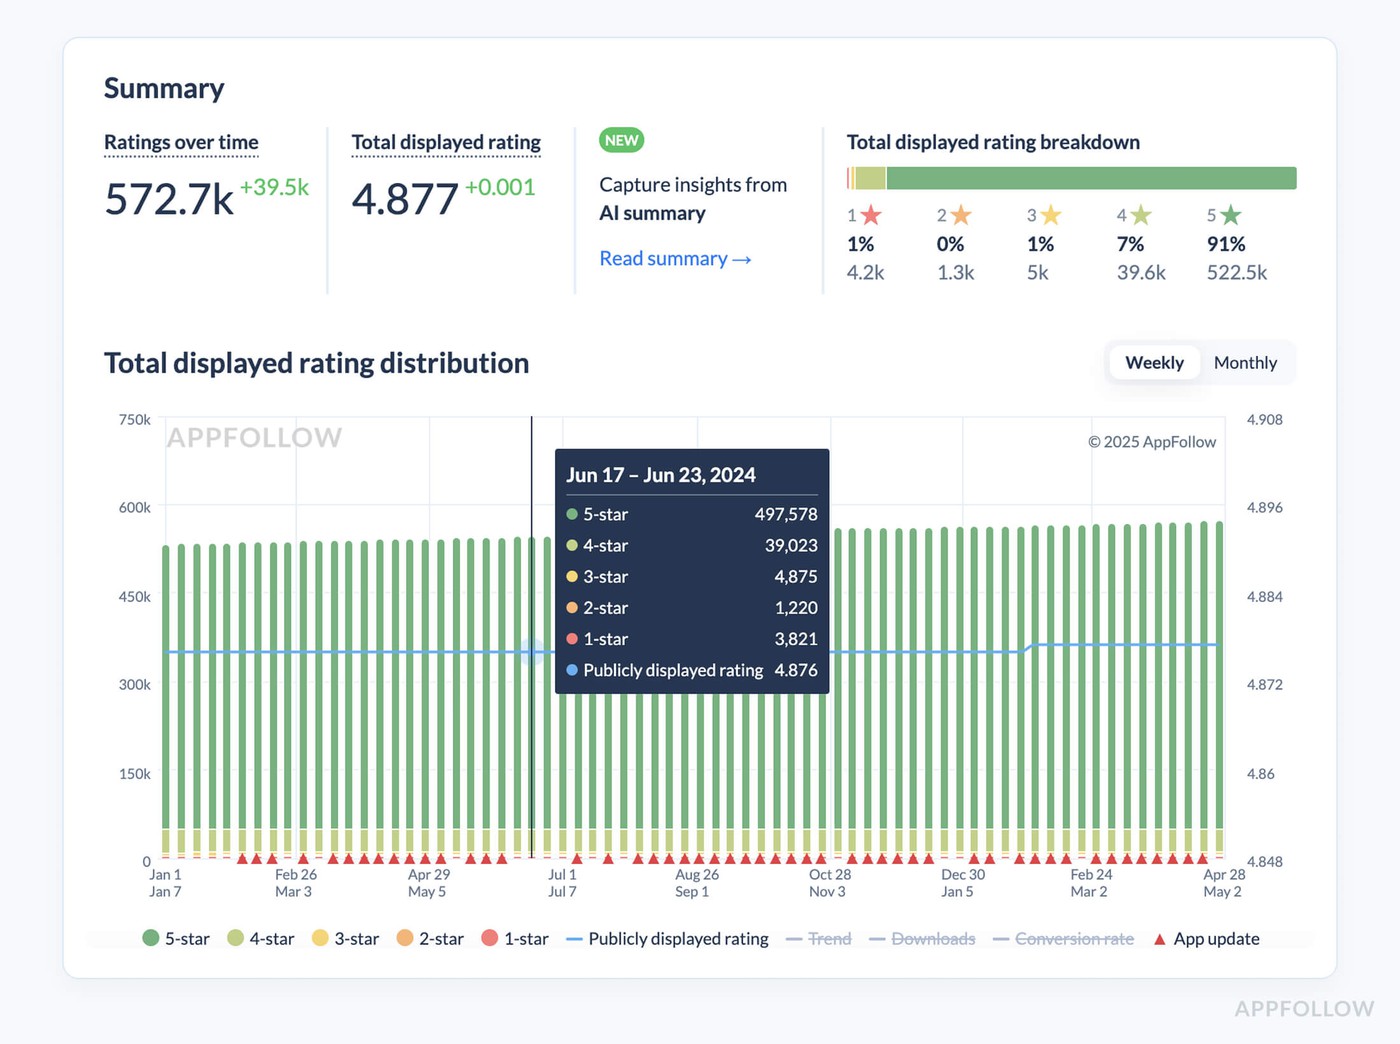Select the Weekly view tab
This screenshot has height=1044, width=1400.
click(x=1154, y=362)
